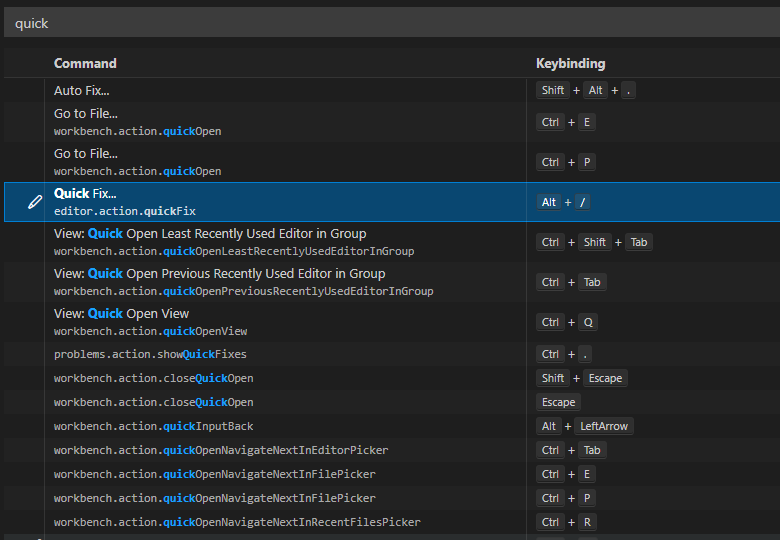Select quickOpenNavigateNextInFilePicker row bound to Ctrl+P
The image size is (780, 540).
tap(214, 498)
